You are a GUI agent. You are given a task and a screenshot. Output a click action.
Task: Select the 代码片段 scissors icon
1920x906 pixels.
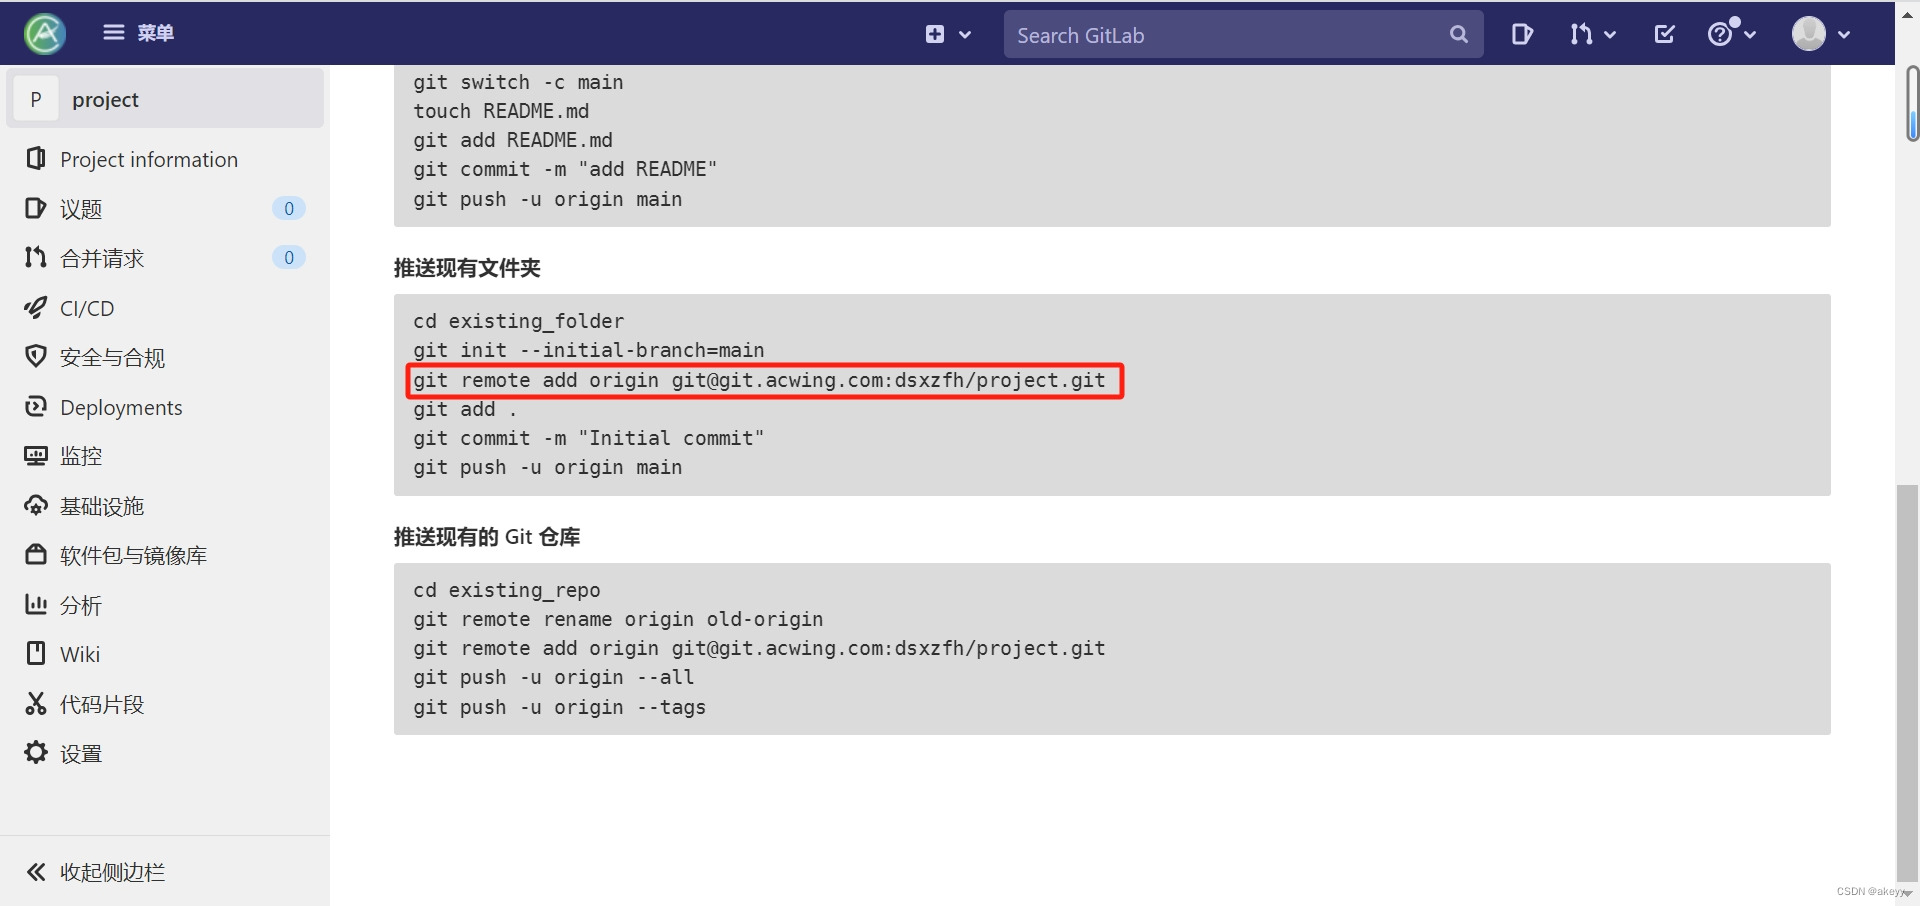[x=36, y=703]
